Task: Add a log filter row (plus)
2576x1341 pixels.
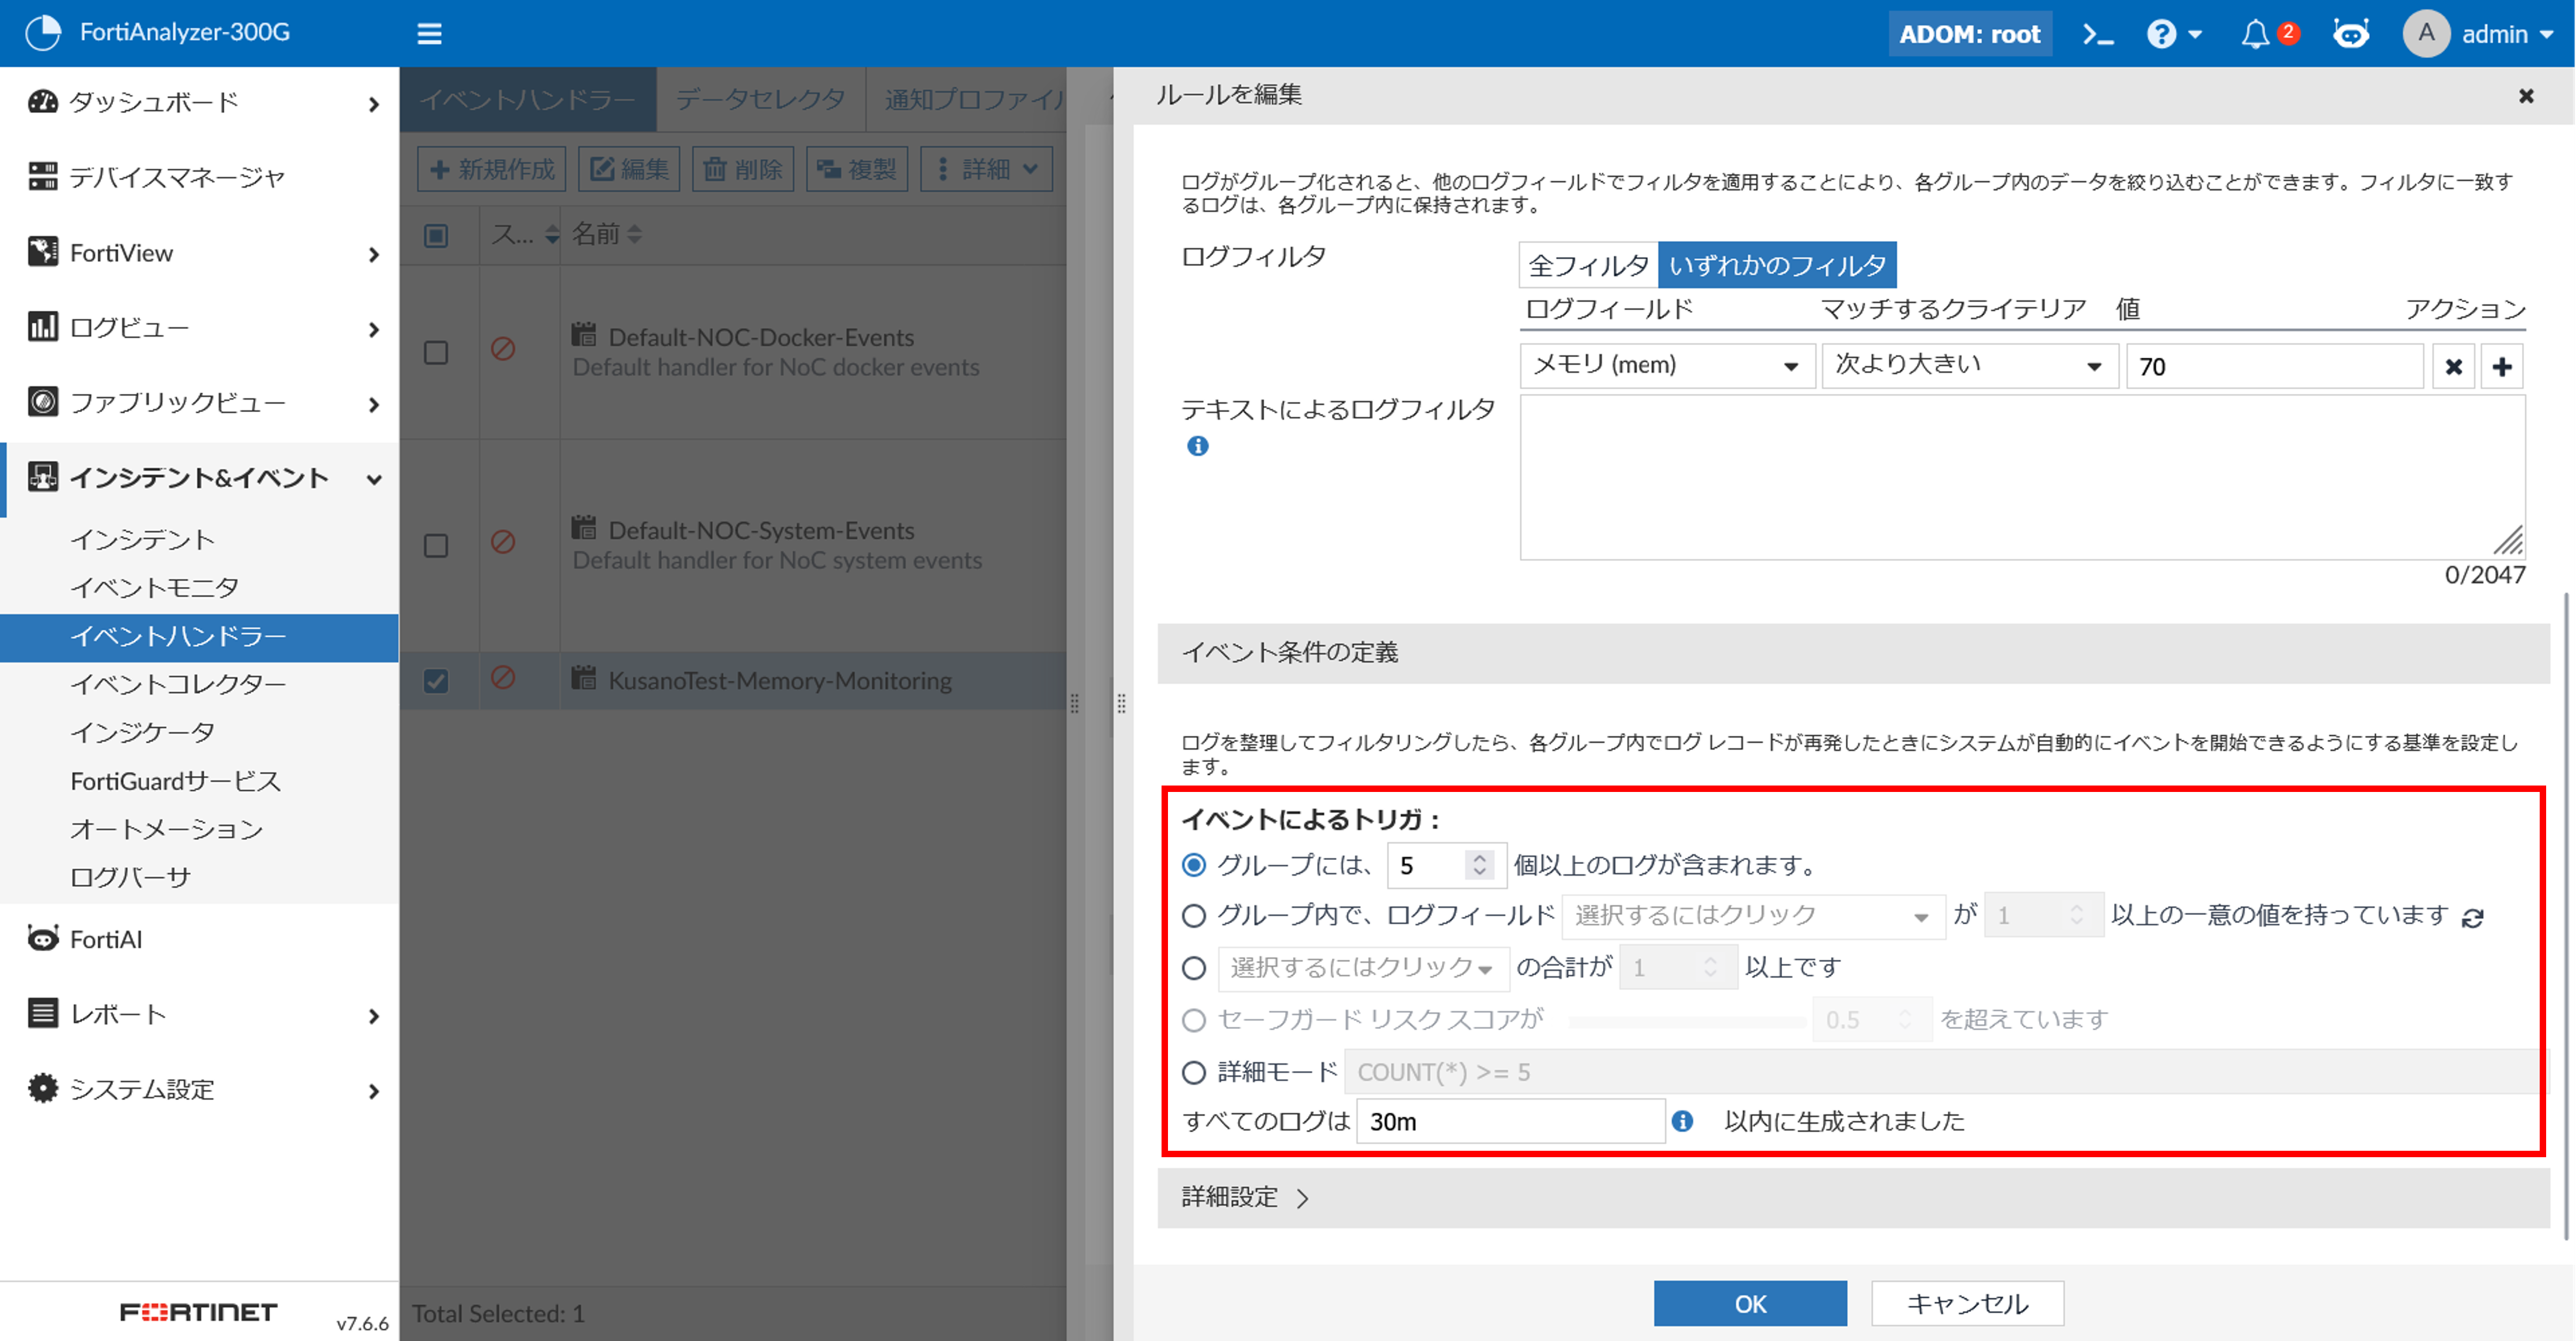Action: 2502,367
